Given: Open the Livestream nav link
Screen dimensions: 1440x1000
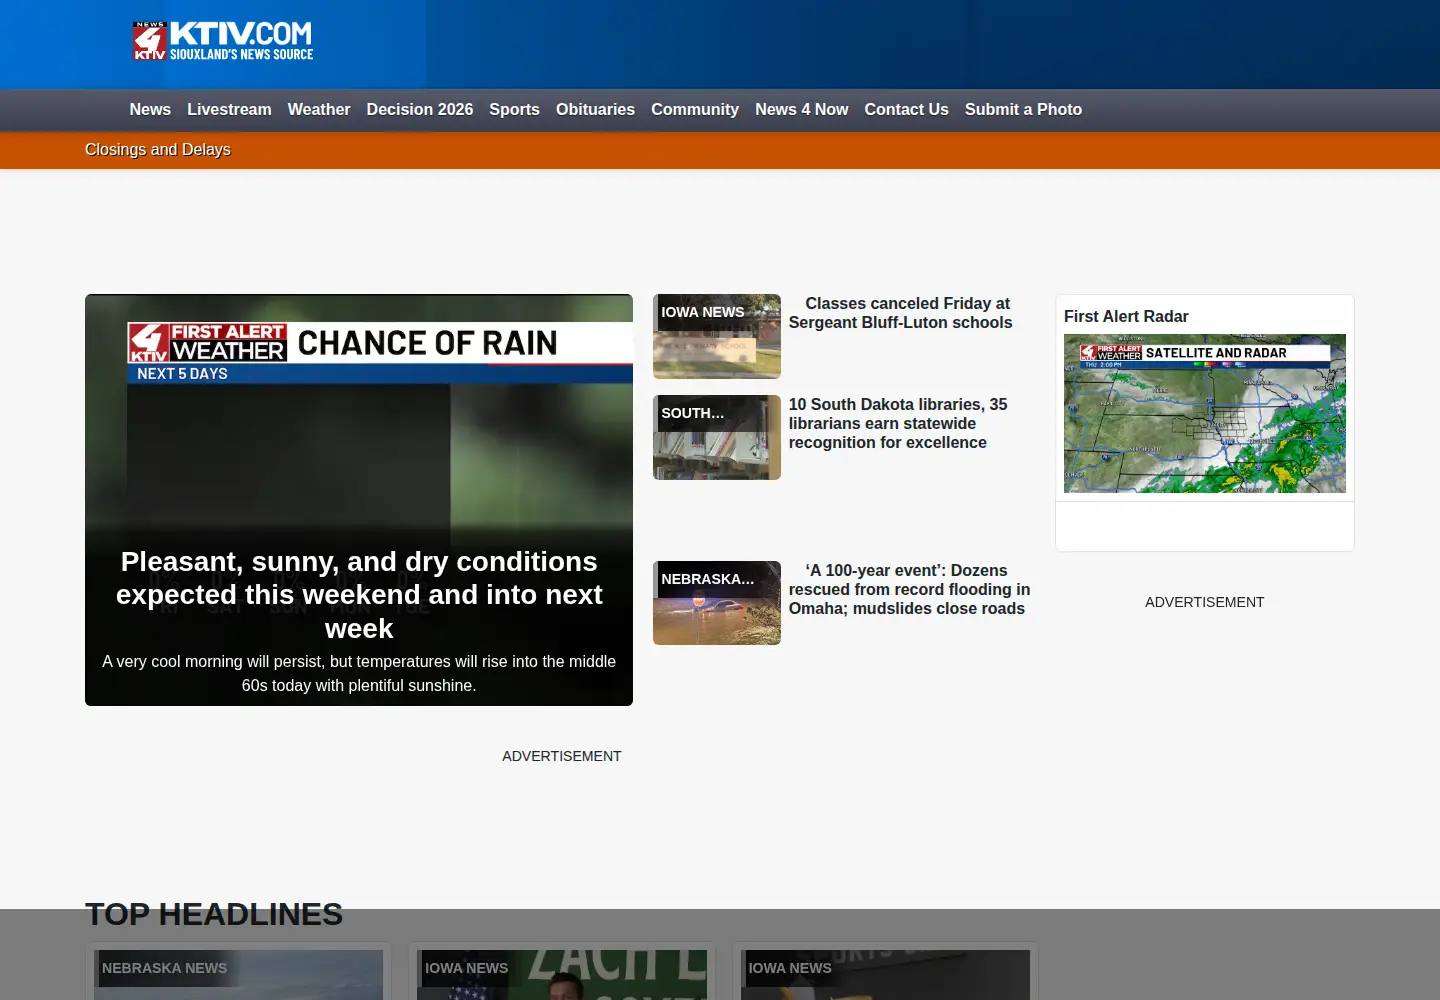Looking at the screenshot, I should 229,110.
